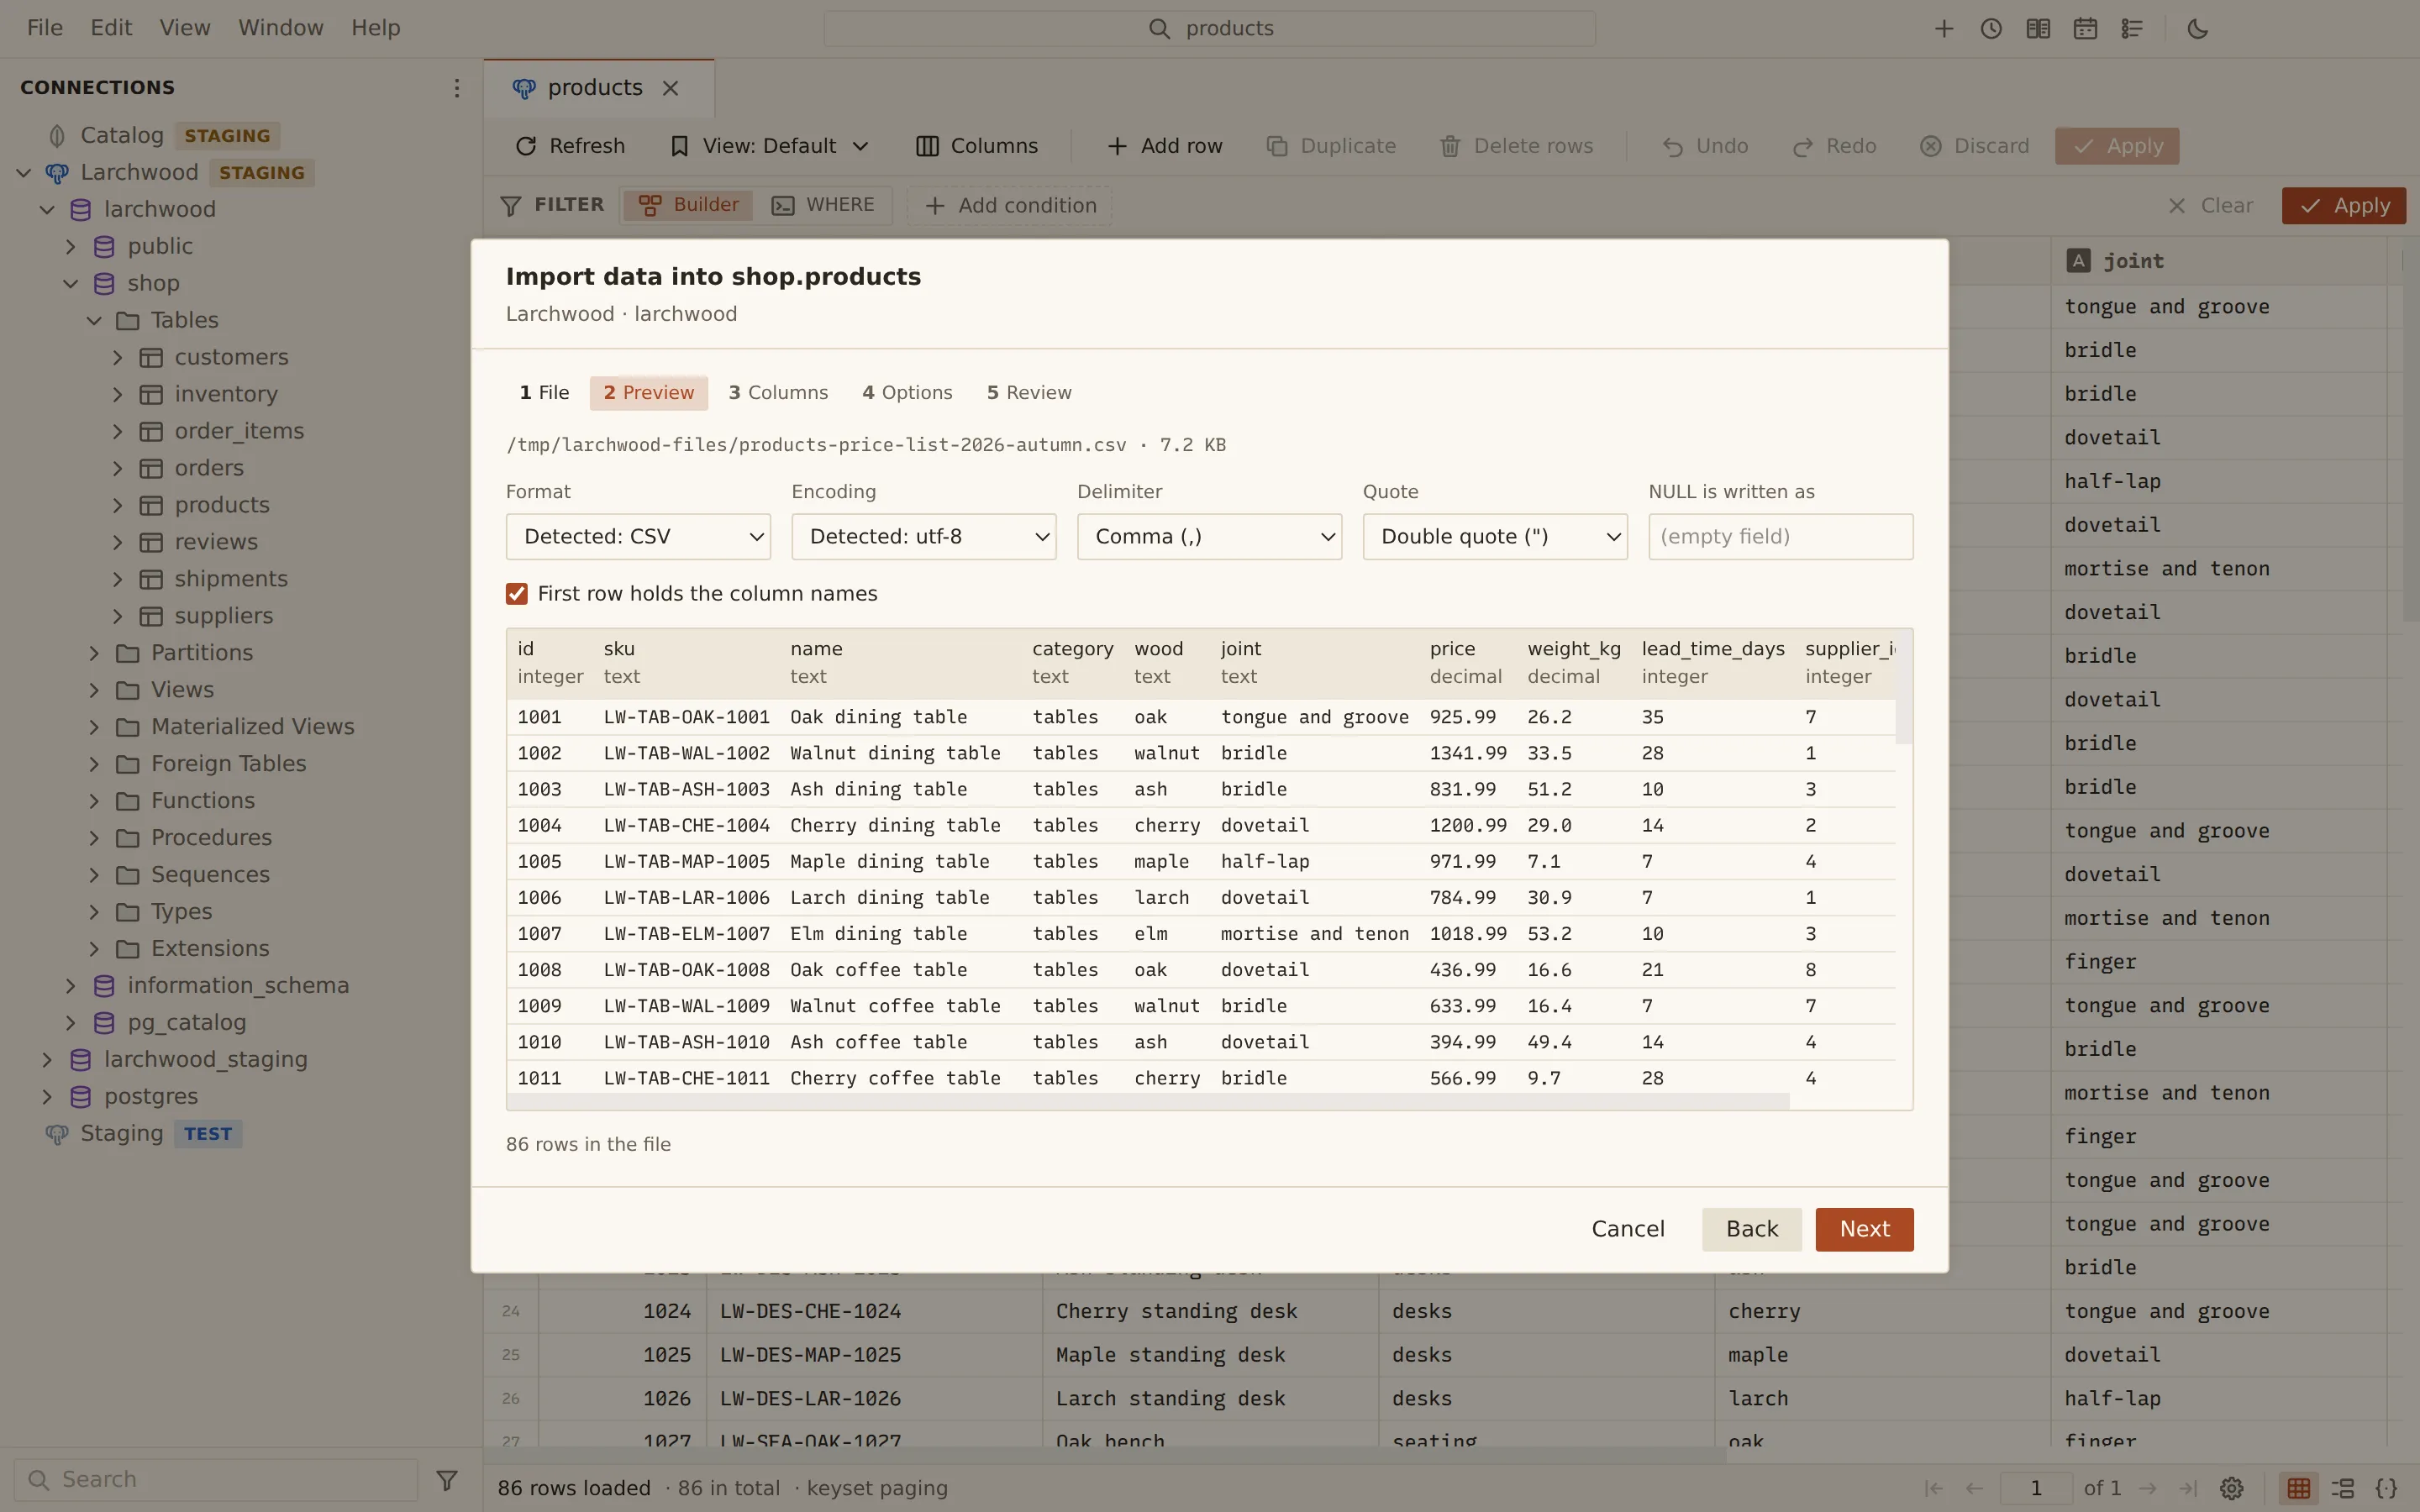Expand the larchwood_staging database
Viewport: 2420px width, 1512px height.
coord(47,1059)
